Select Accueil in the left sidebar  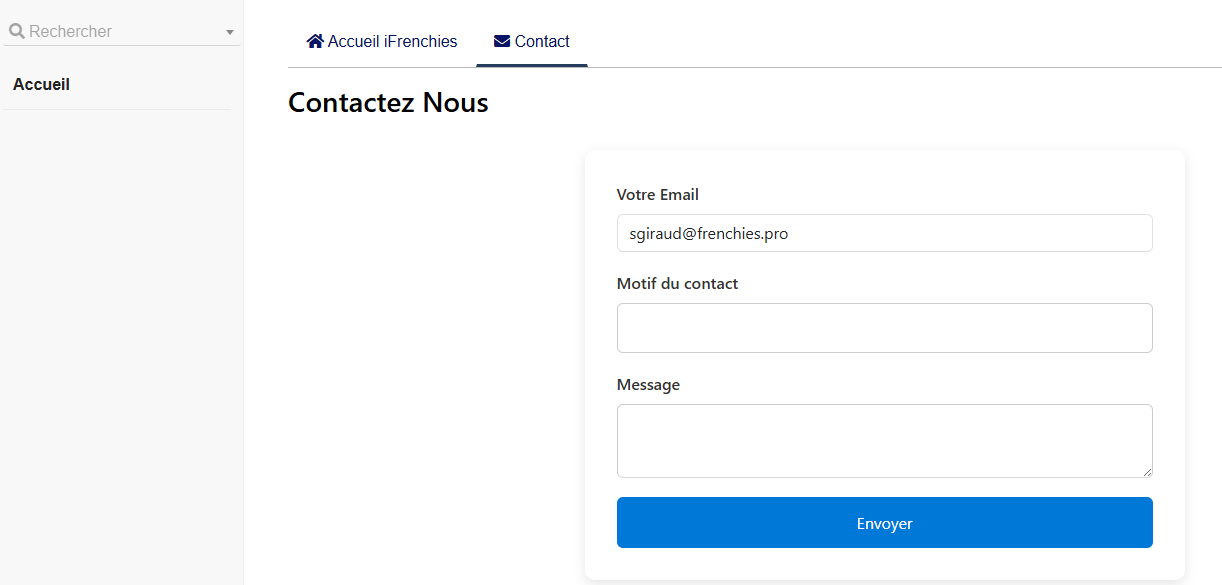click(41, 85)
